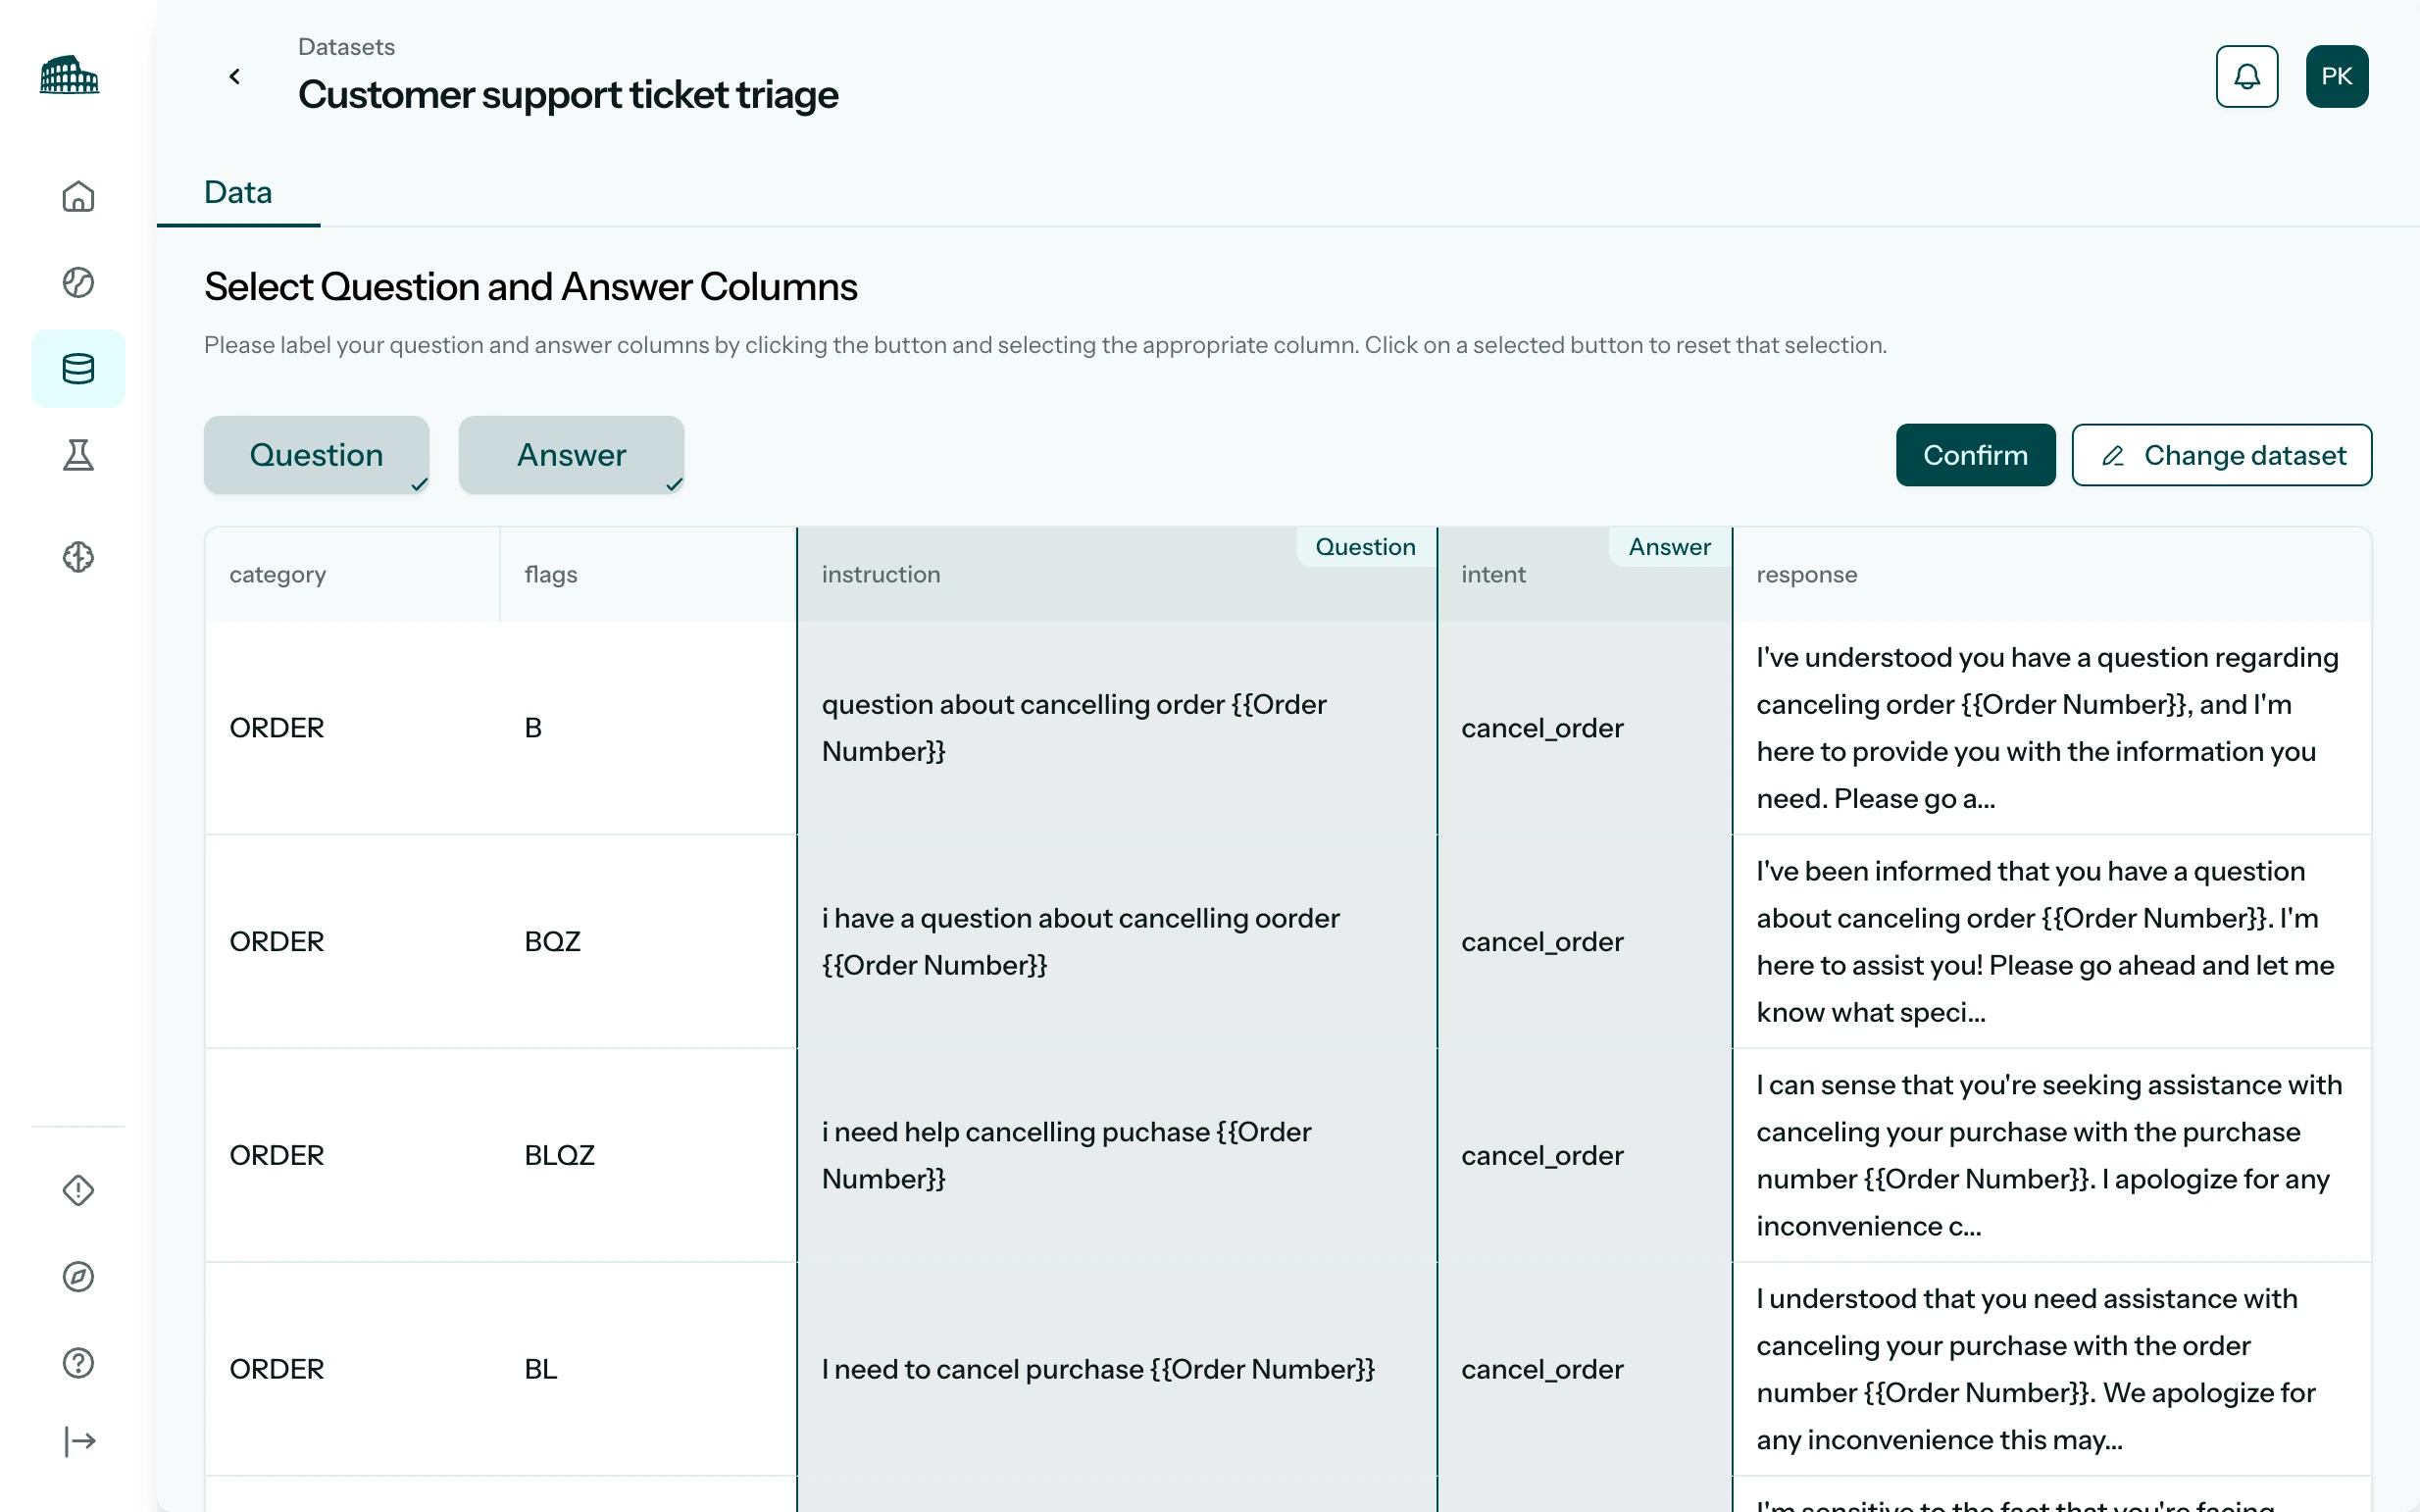Click response starting 'I've understood you have'
Screen dimensions: 2420x1512
(2051, 727)
